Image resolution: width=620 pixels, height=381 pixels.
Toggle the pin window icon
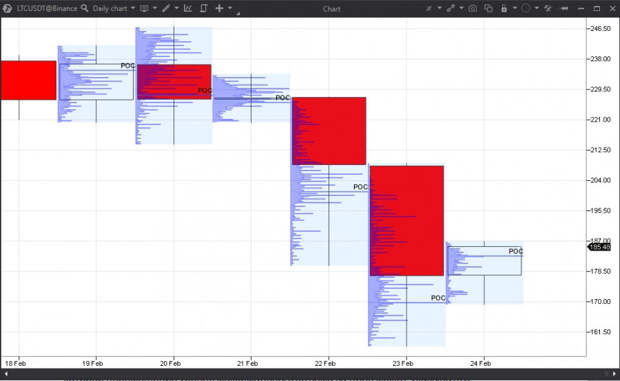(x=565, y=9)
